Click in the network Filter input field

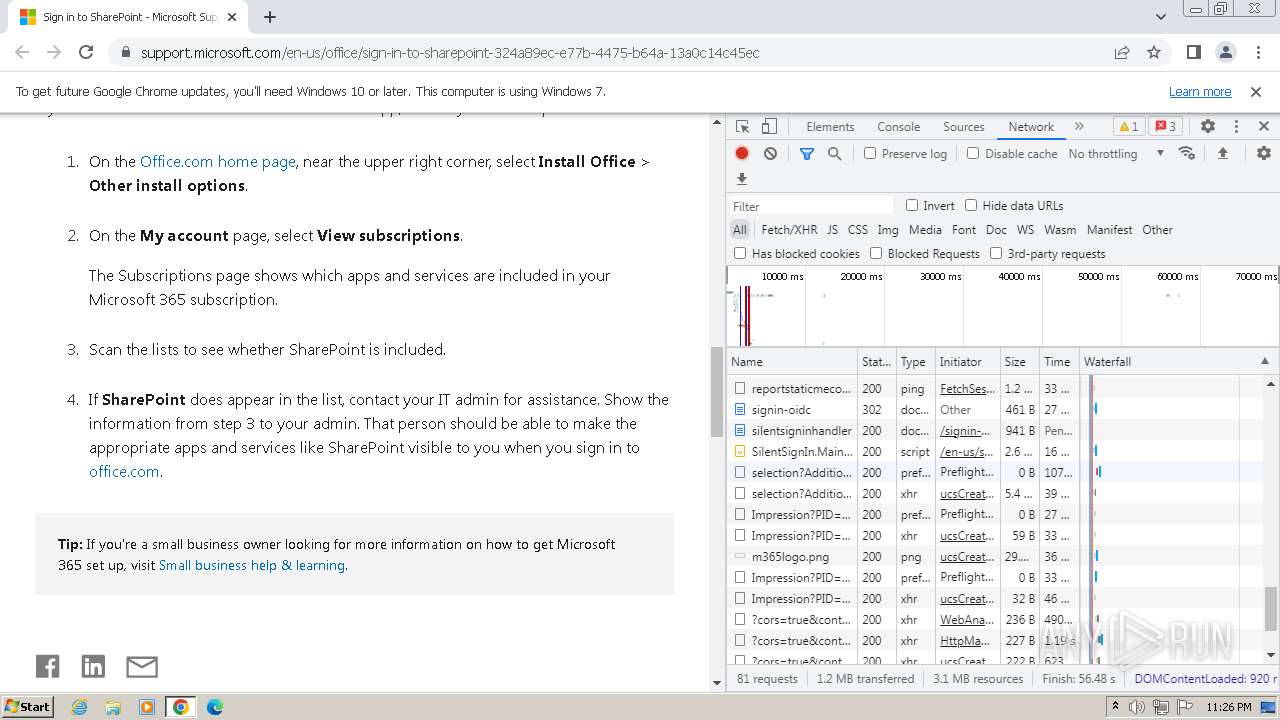(x=812, y=206)
